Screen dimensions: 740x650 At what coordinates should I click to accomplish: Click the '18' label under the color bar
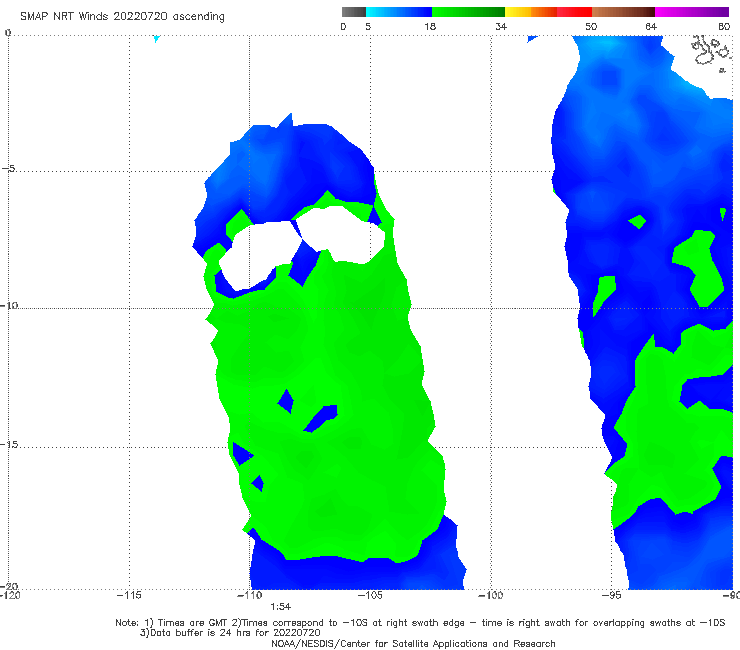pyautogui.click(x=430, y=26)
